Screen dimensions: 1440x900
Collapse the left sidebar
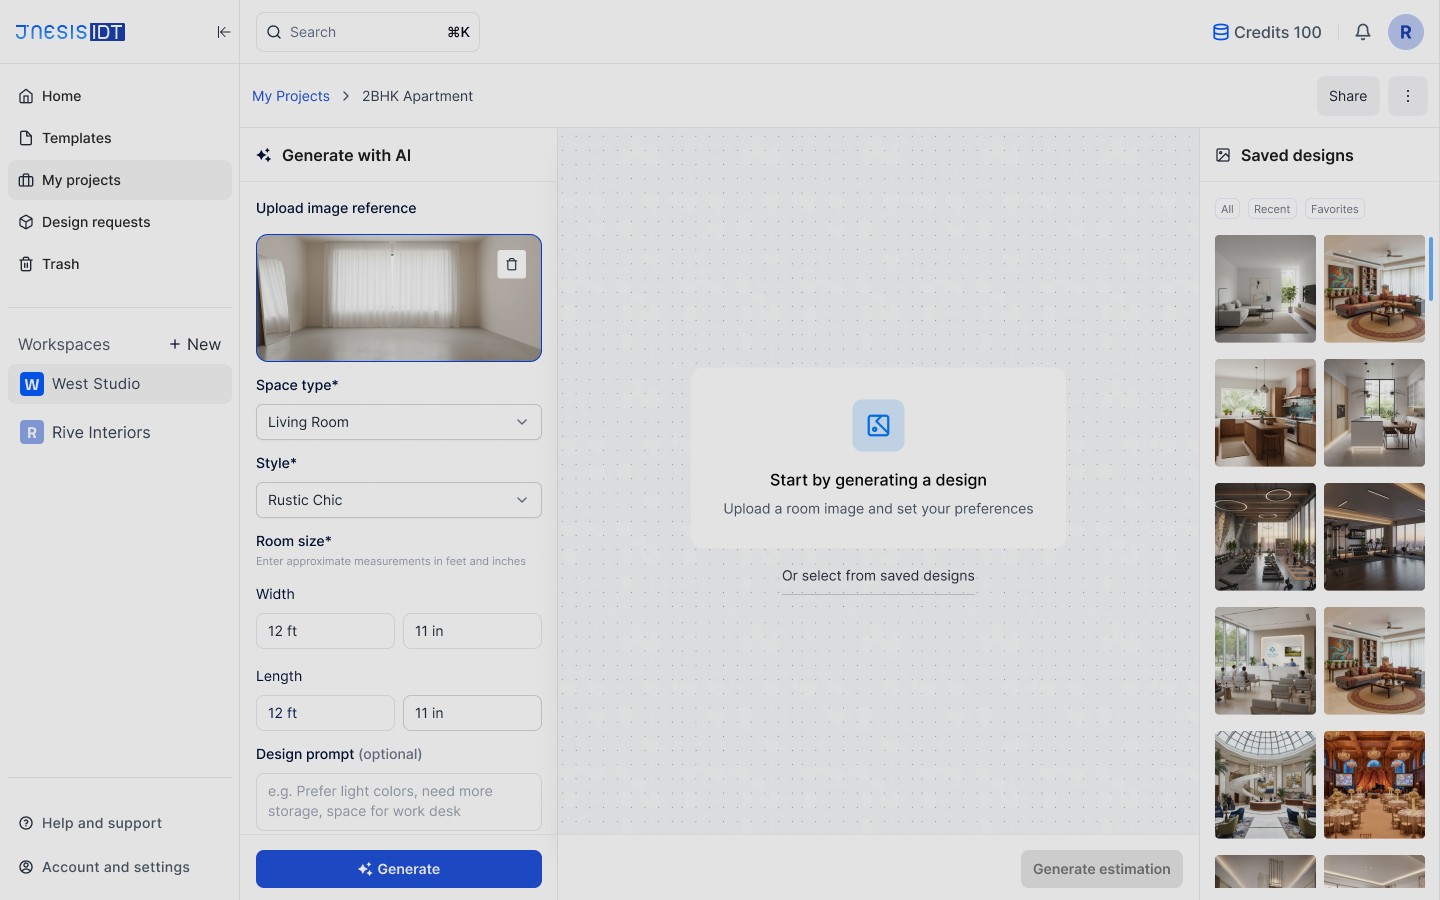coord(224,32)
